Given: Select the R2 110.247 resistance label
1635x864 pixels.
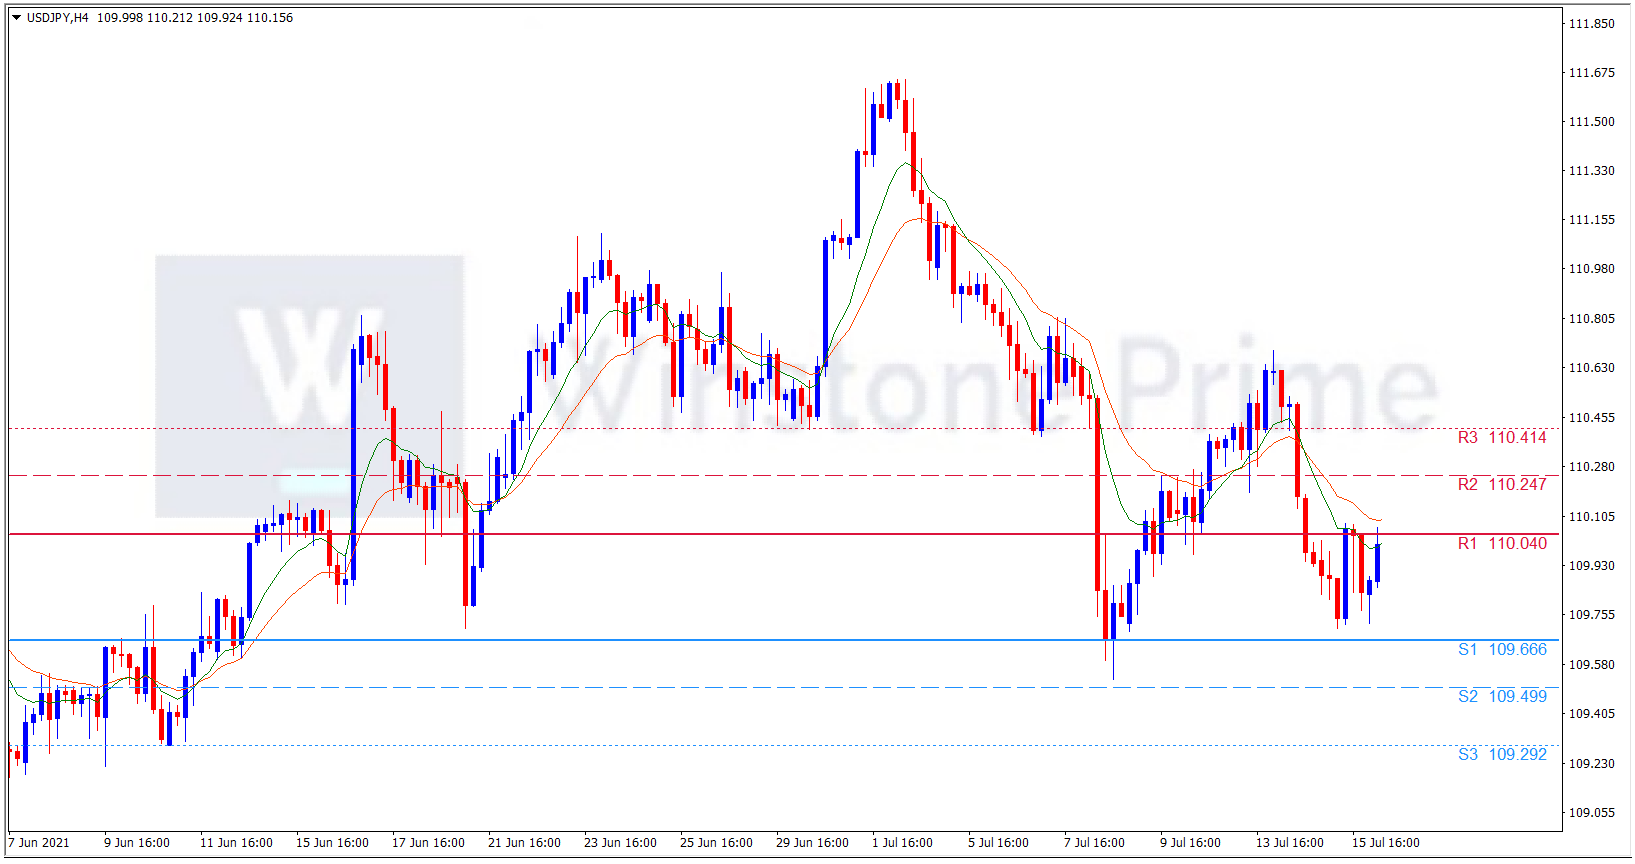Looking at the screenshot, I should [x=1501, y=484].
